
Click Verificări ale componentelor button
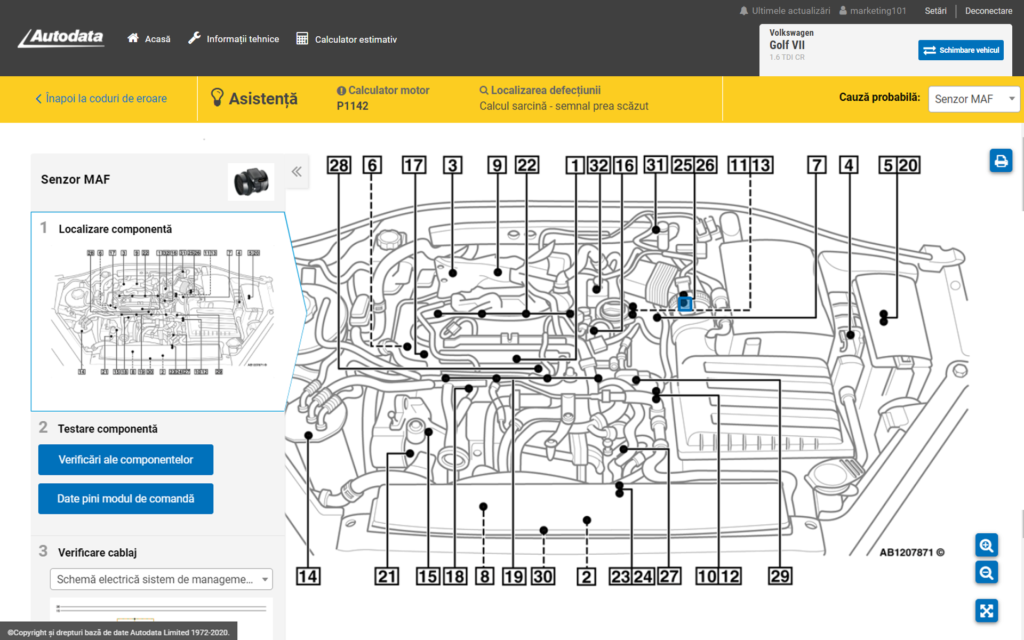tap(125, 460)
